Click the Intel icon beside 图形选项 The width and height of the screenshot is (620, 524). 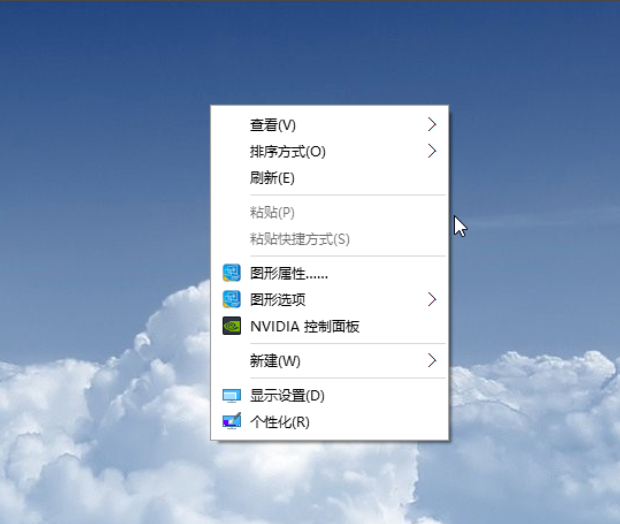[231, 299]
